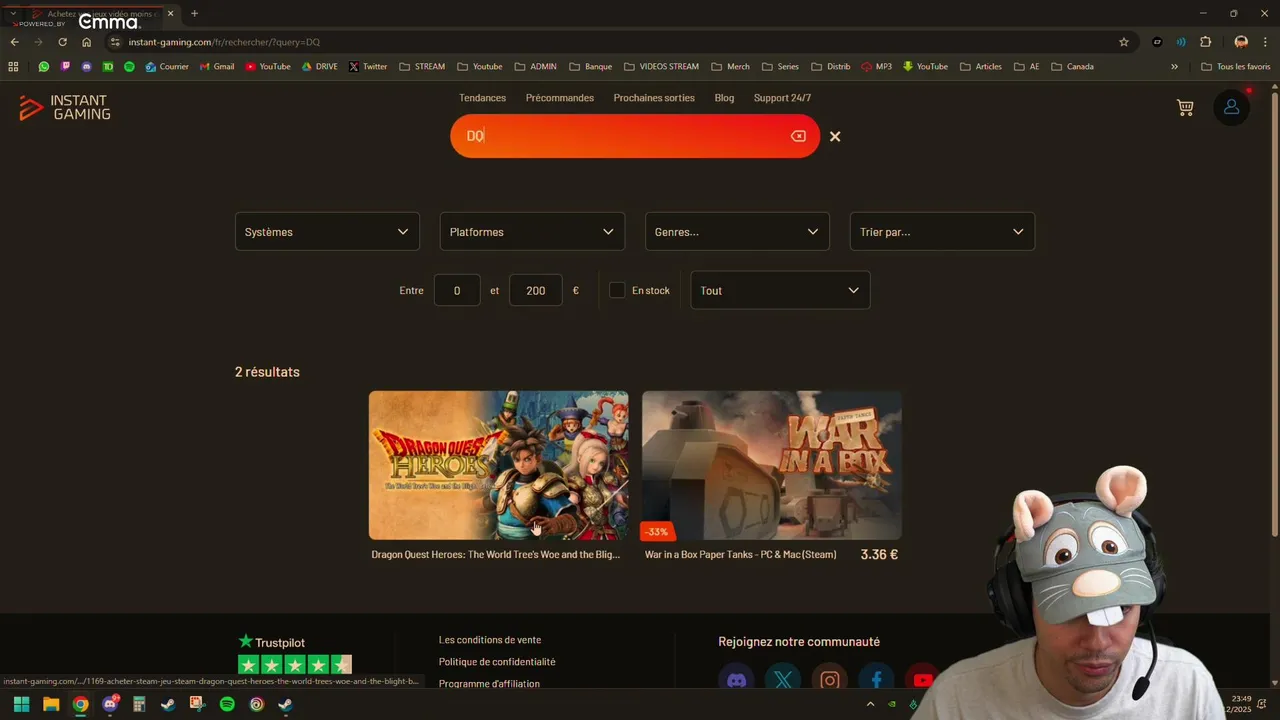Open the War in a Box game thumbnail
Viewport: 1280px width, 720px height.
tap(772, 465)
